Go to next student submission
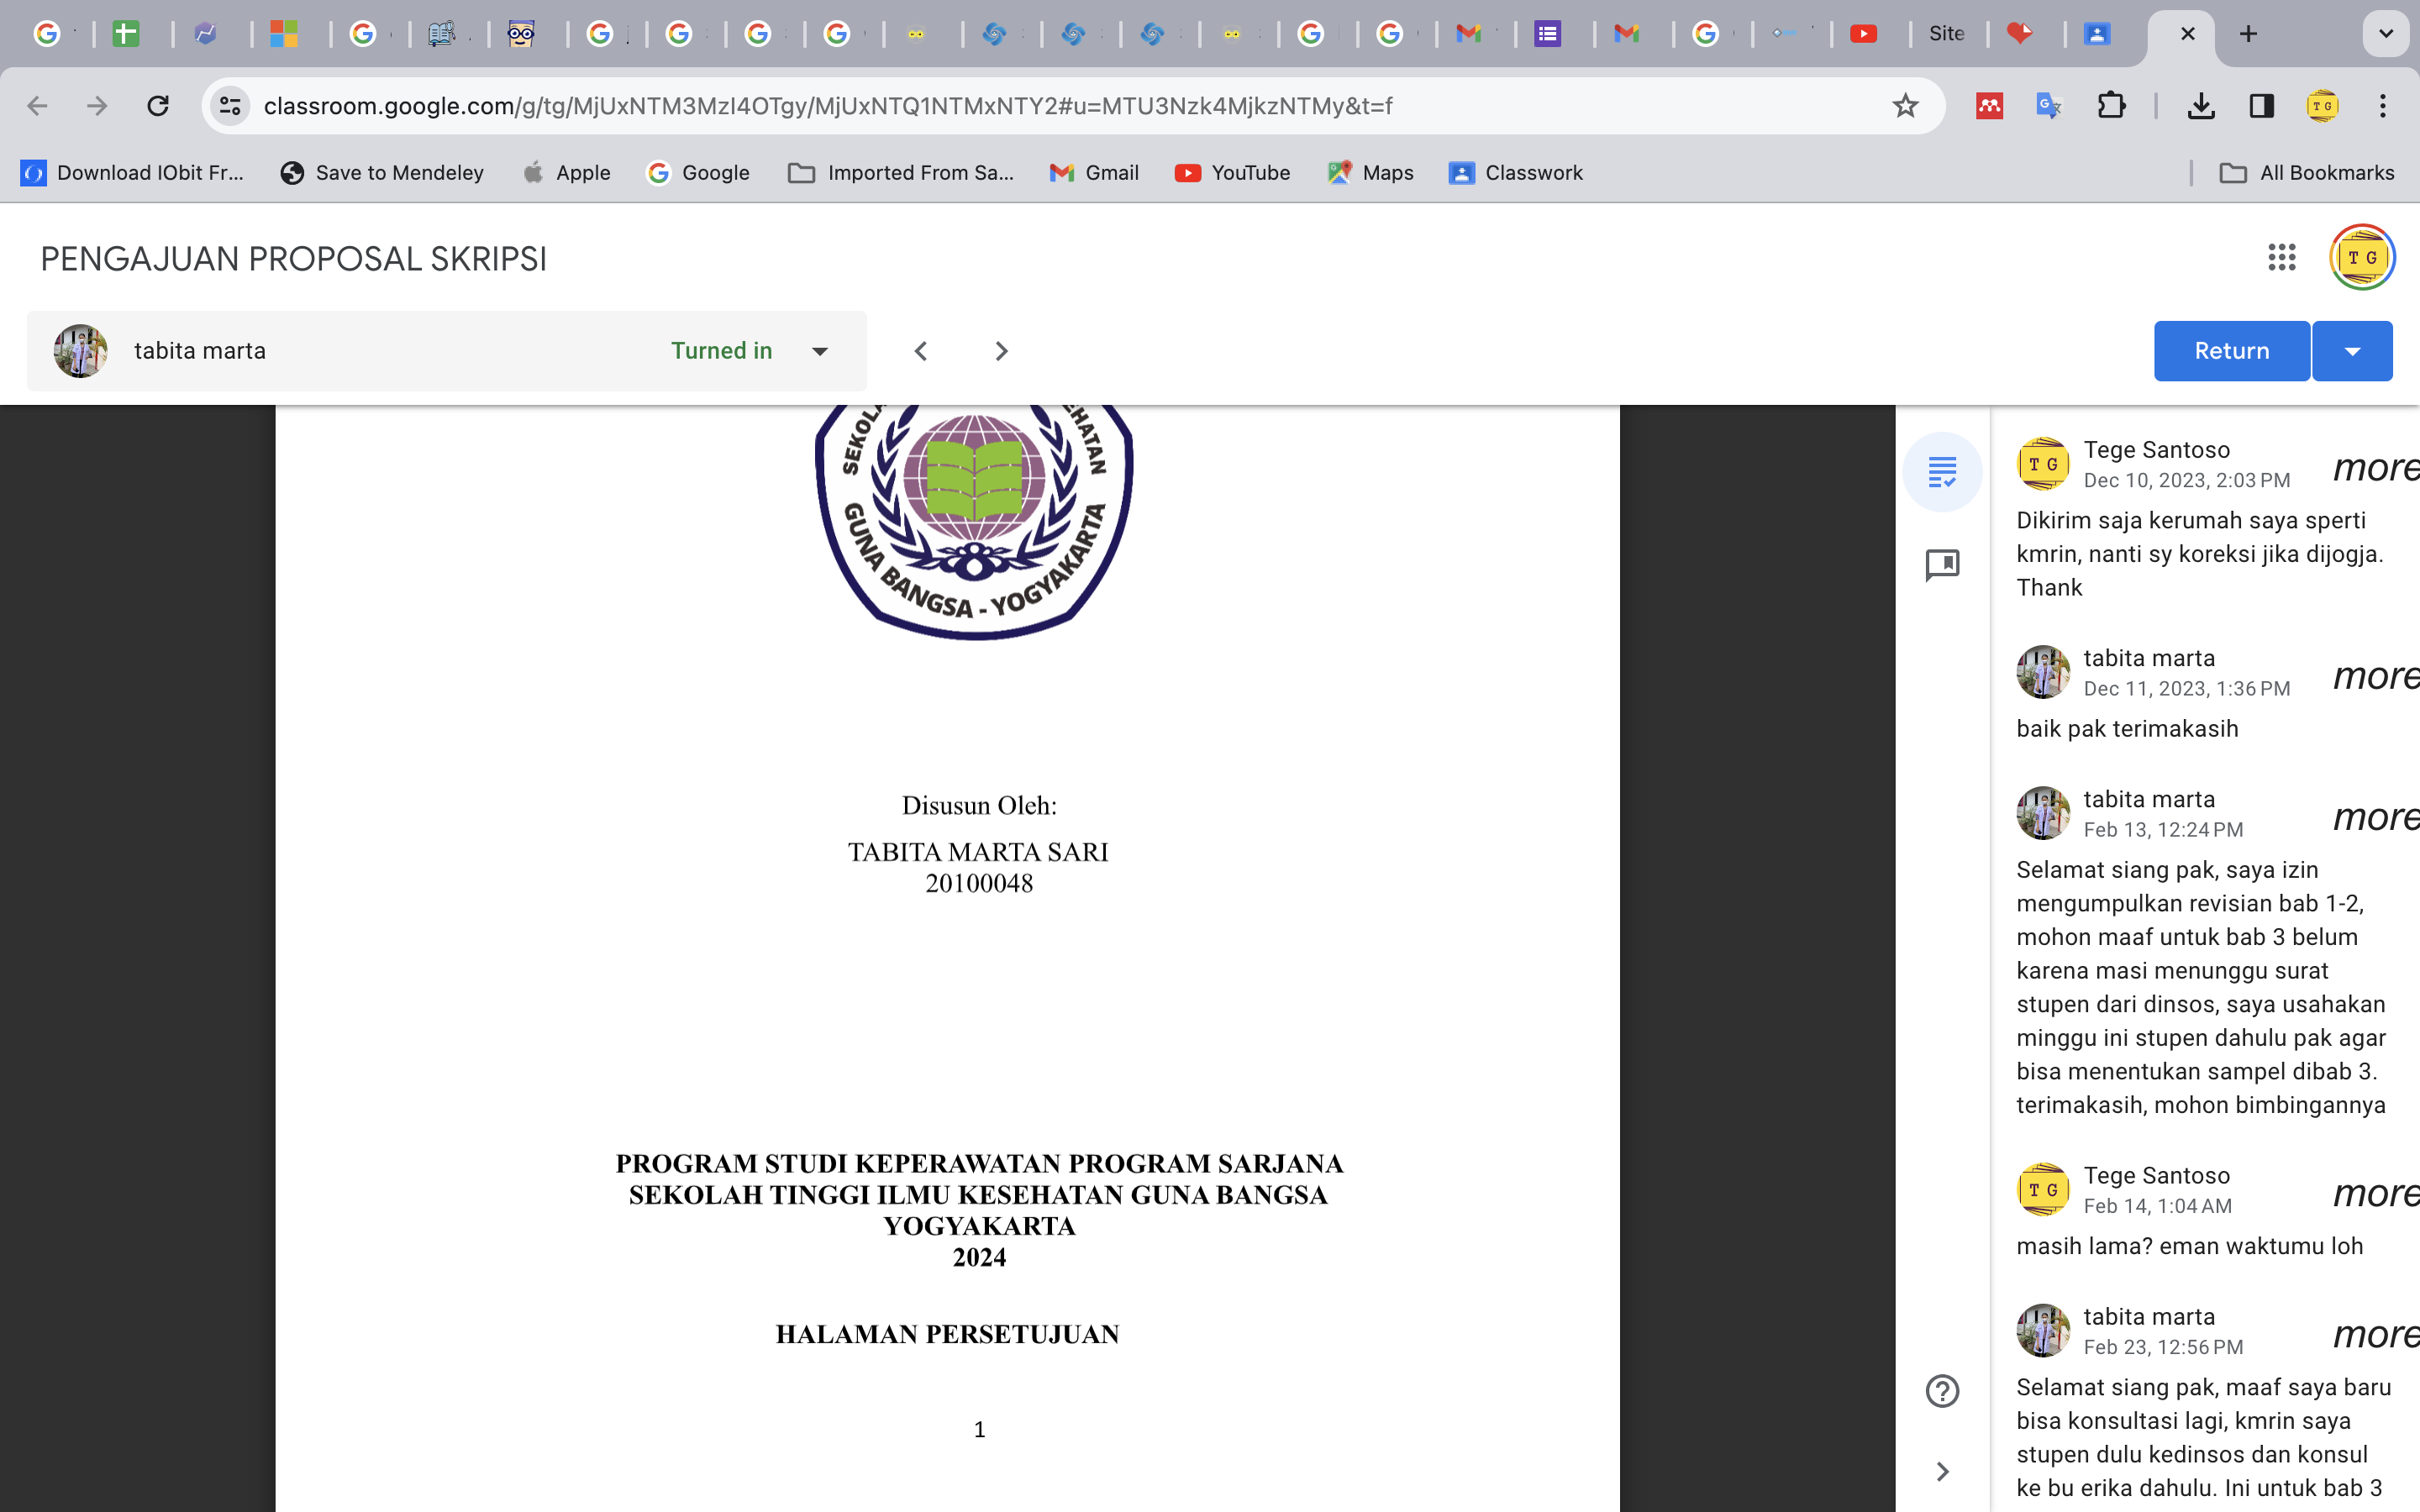 click(x=1001, y=351)
